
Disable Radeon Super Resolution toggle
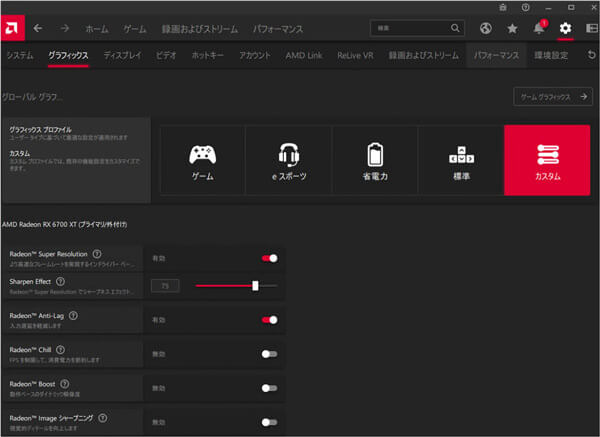click(x=270, y=258)
